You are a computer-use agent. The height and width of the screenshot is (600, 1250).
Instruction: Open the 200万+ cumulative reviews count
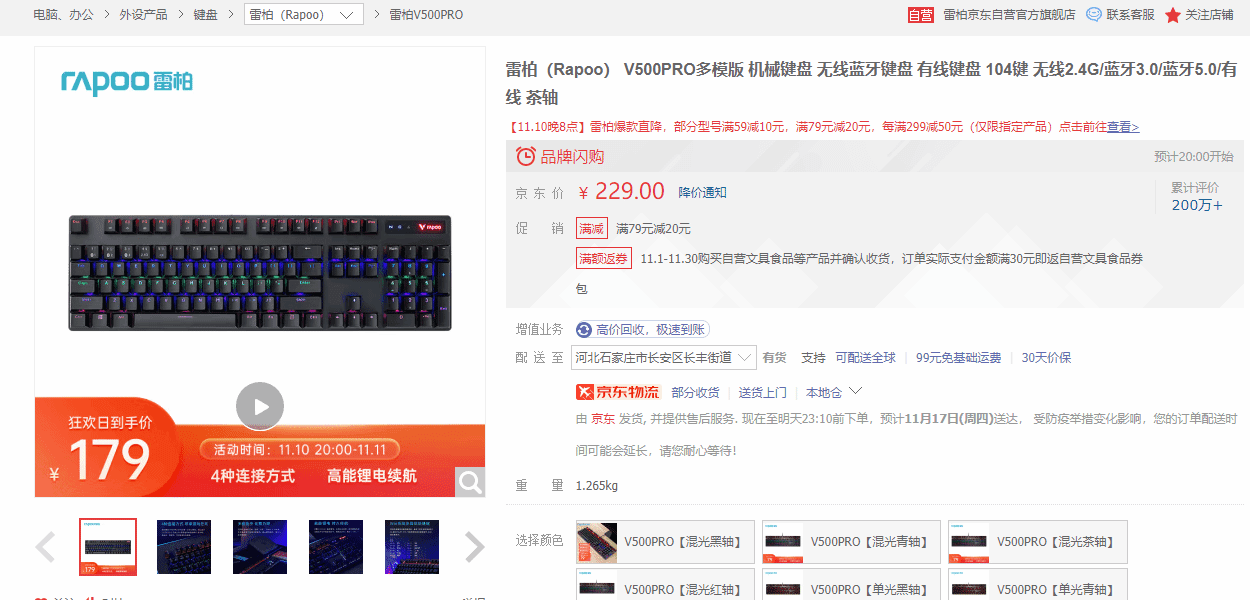point(1197,206)
